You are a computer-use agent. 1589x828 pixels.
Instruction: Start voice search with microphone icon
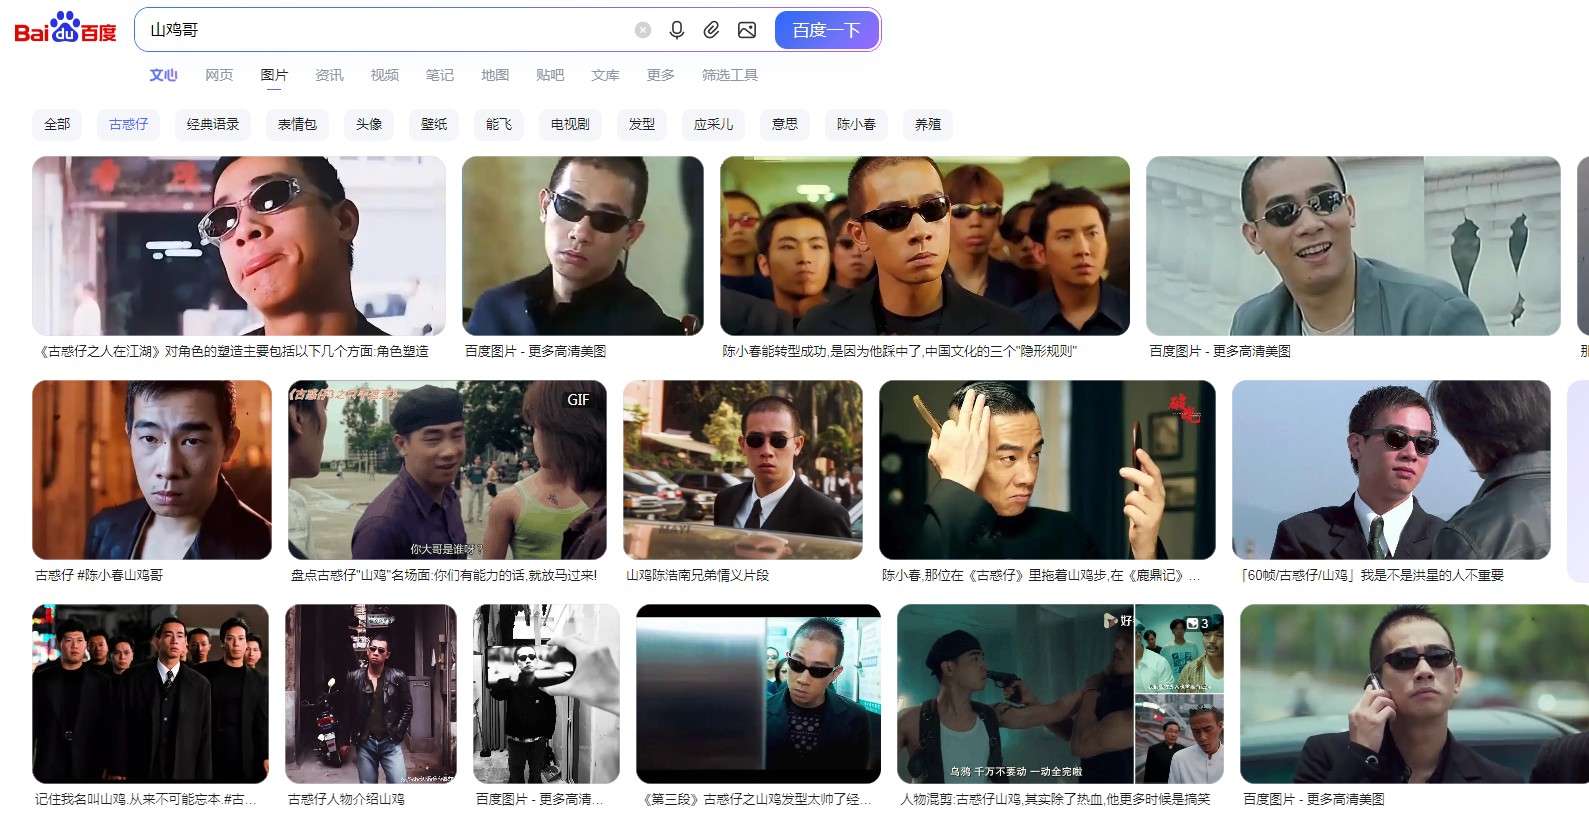[x=677, y=30]
